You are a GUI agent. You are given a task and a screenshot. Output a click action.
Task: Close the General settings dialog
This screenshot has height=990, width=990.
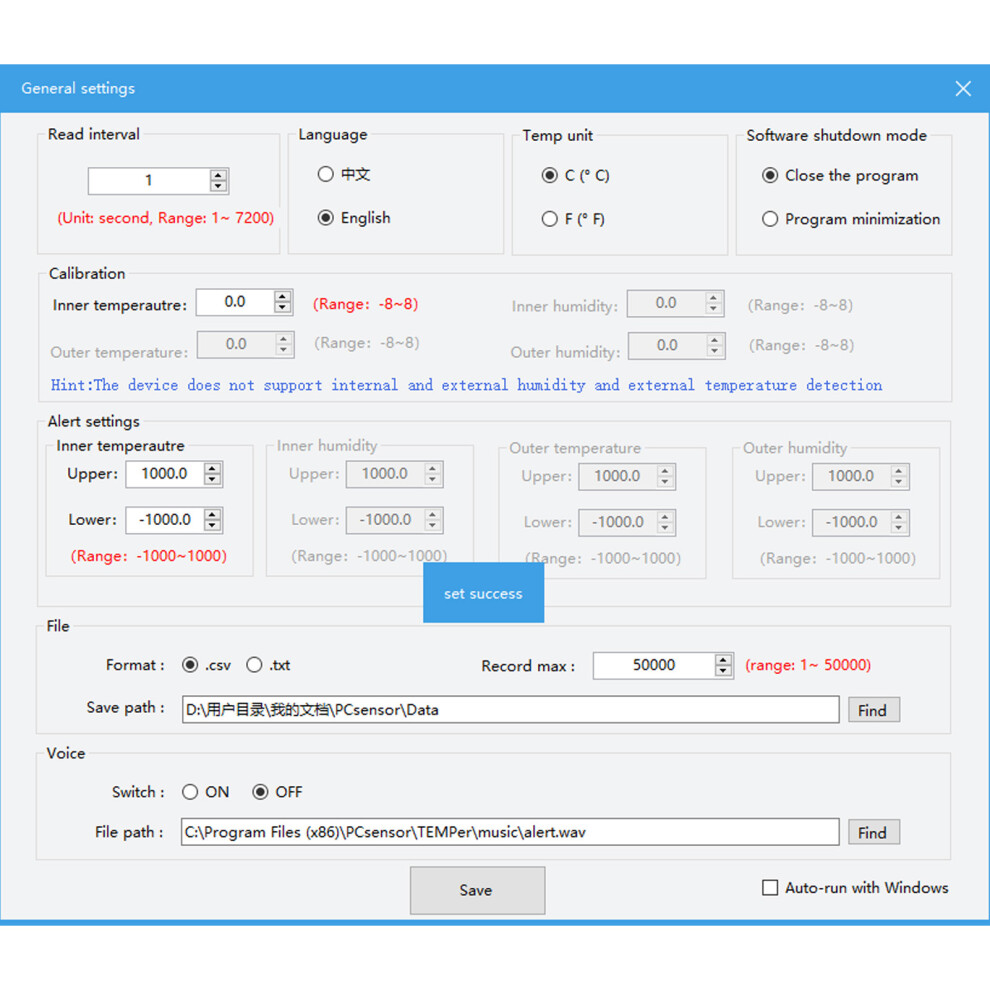962,88
